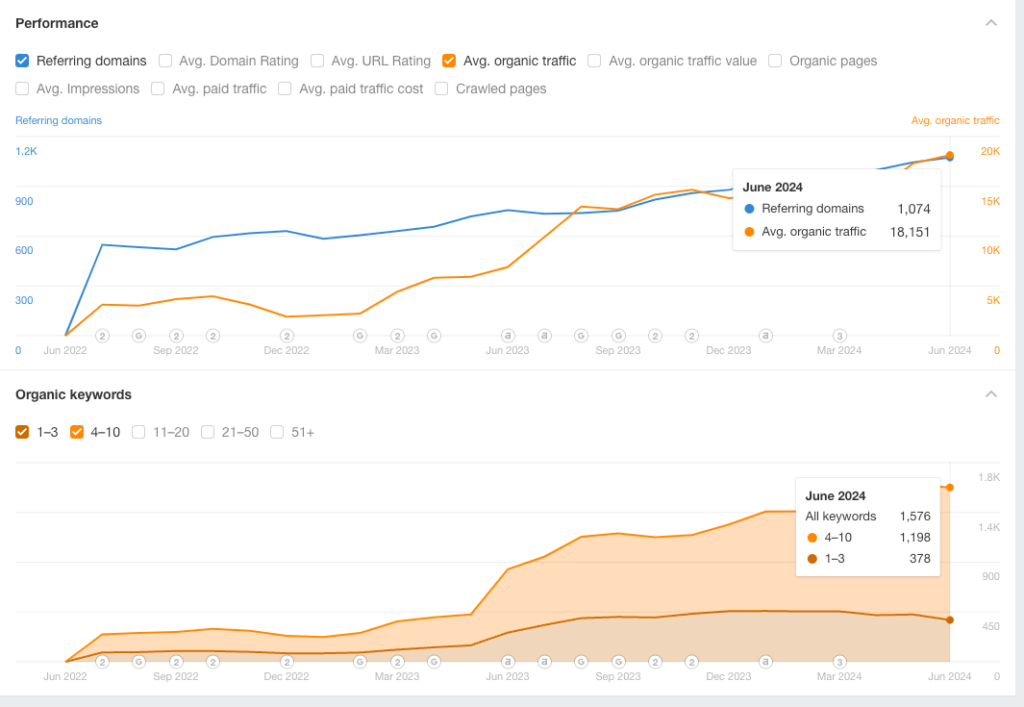Click the 4–10 line endpoint in Organic keywords chart
Viewport: 1024px width, 707px height.
(x=949, y=487)
